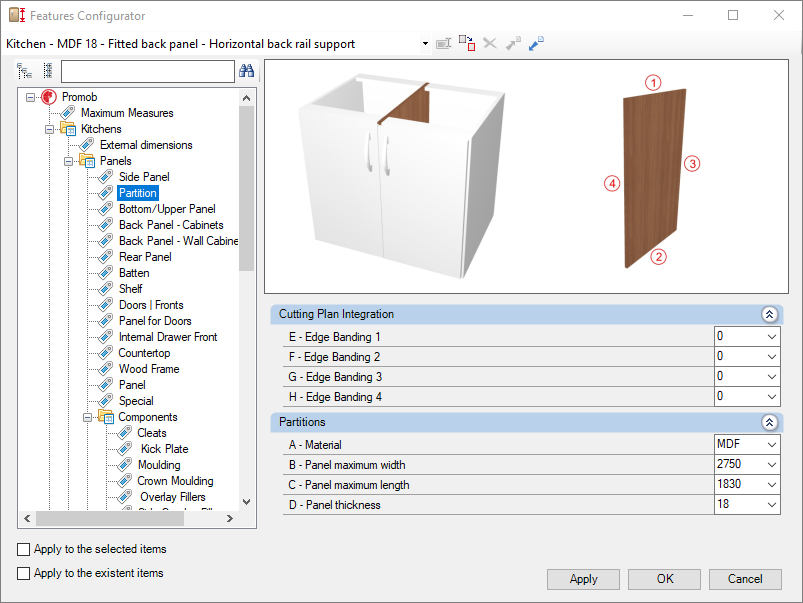Collapse the Panels tree node

click(x=69, y=161)
